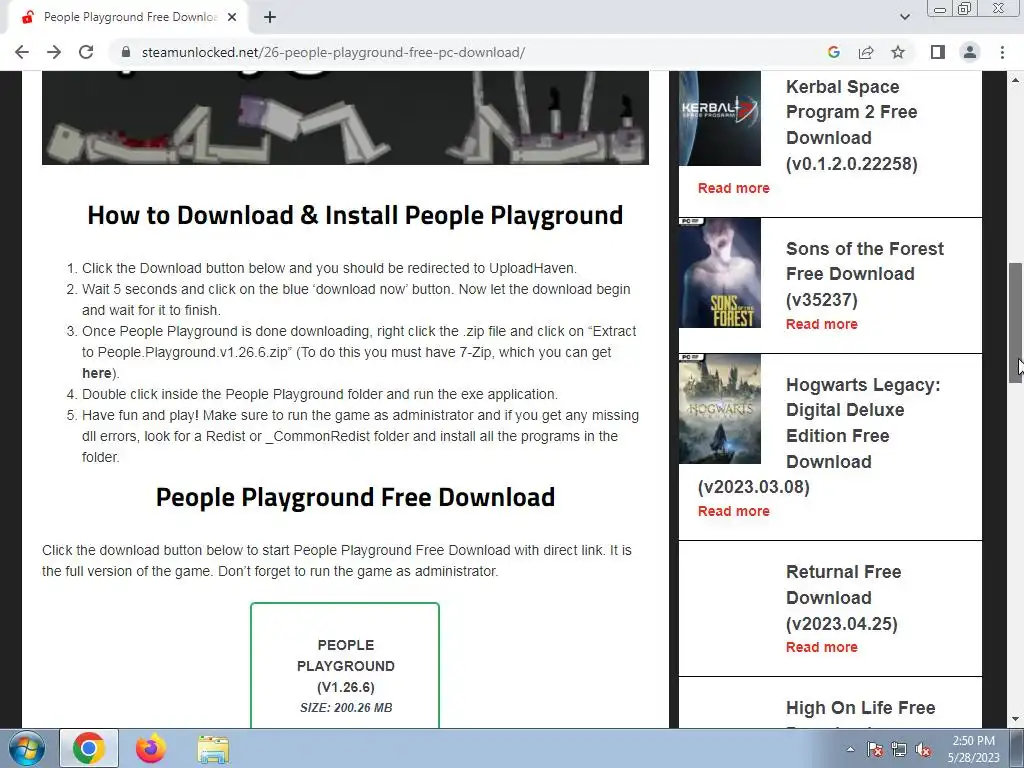Viewport: 1024px width, 768px height.
Task: Open Action Center flag icon
Action: coord(874,749)
